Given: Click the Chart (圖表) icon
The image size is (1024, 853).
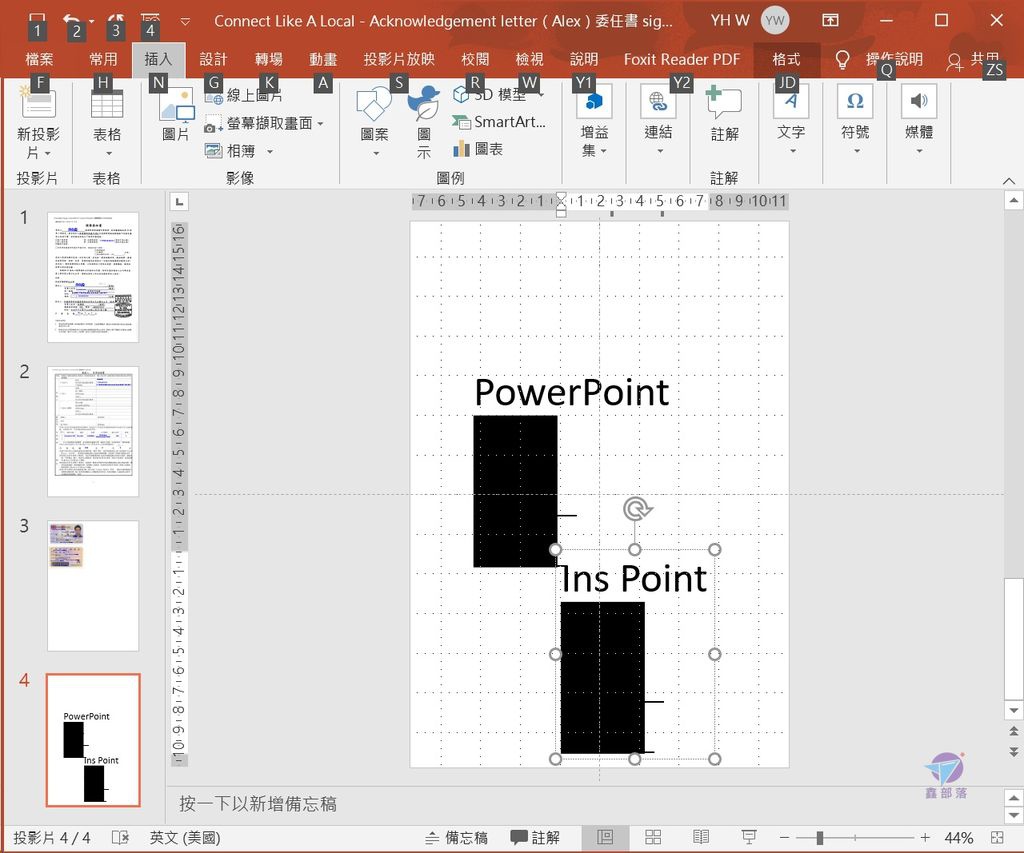Looking at the screenshot, I should tap(462, 149).
